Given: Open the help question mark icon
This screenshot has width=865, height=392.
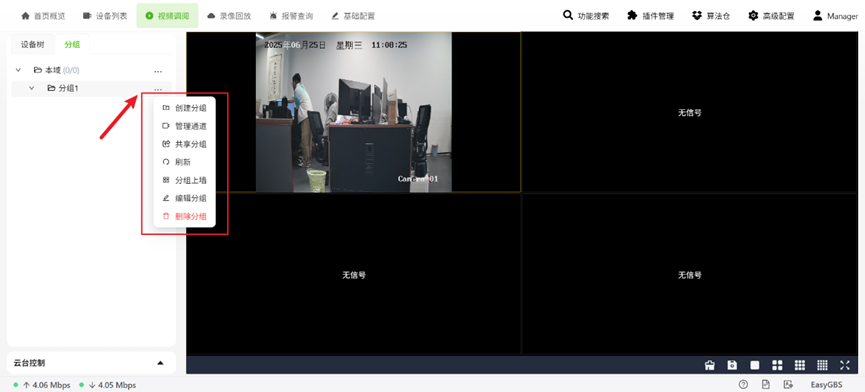Looking at the screenshot, I should [743, 385].
